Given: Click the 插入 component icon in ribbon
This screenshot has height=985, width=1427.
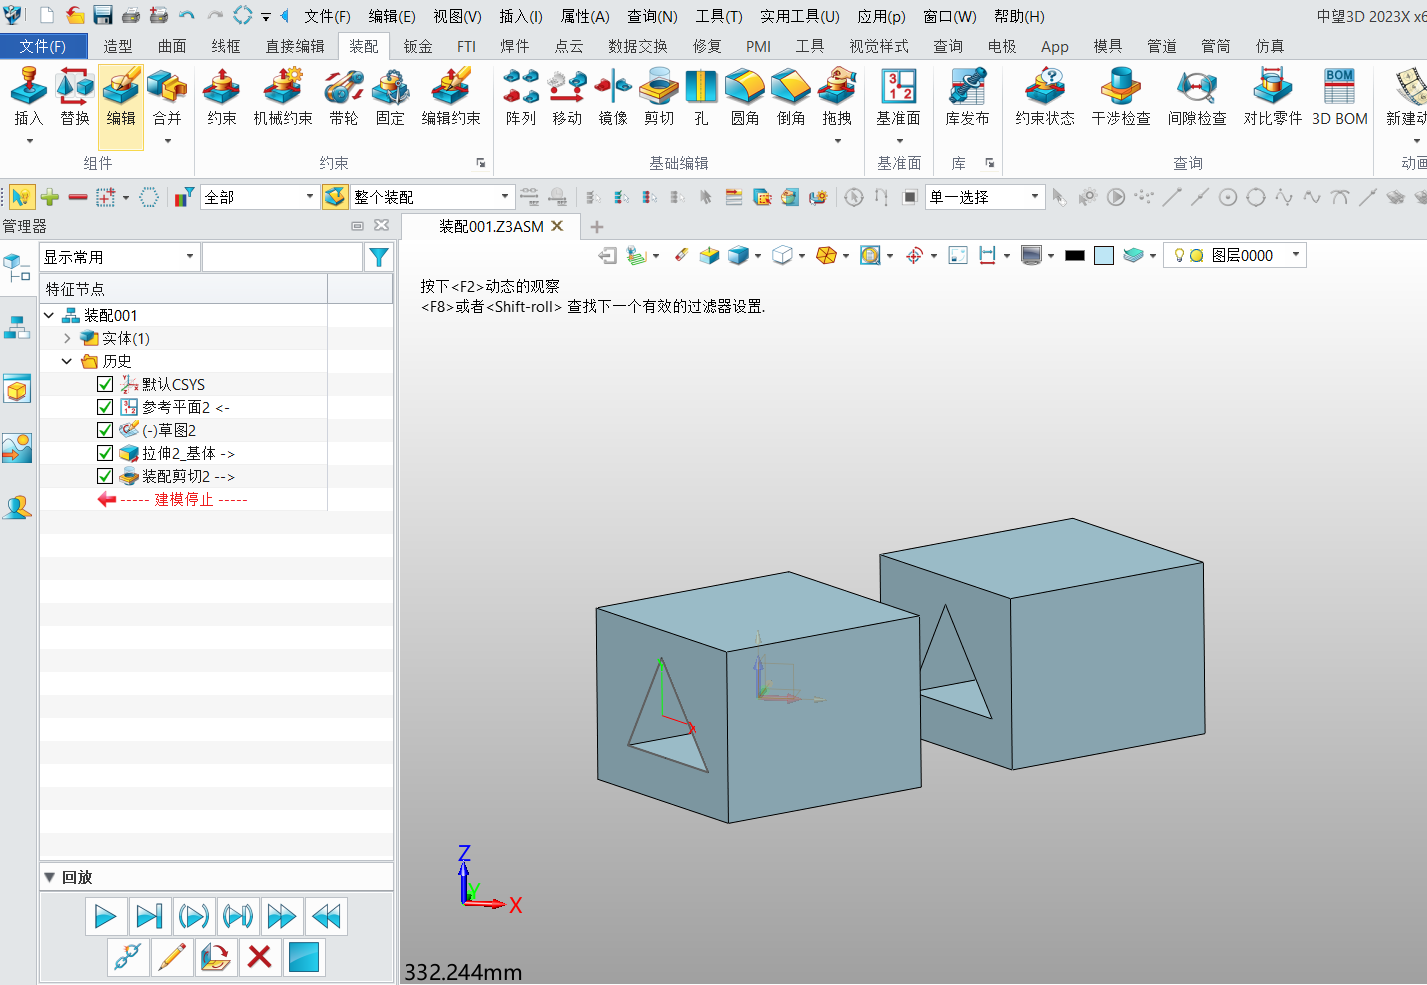Looking at the screenshot, I should [x=28, y=88].
